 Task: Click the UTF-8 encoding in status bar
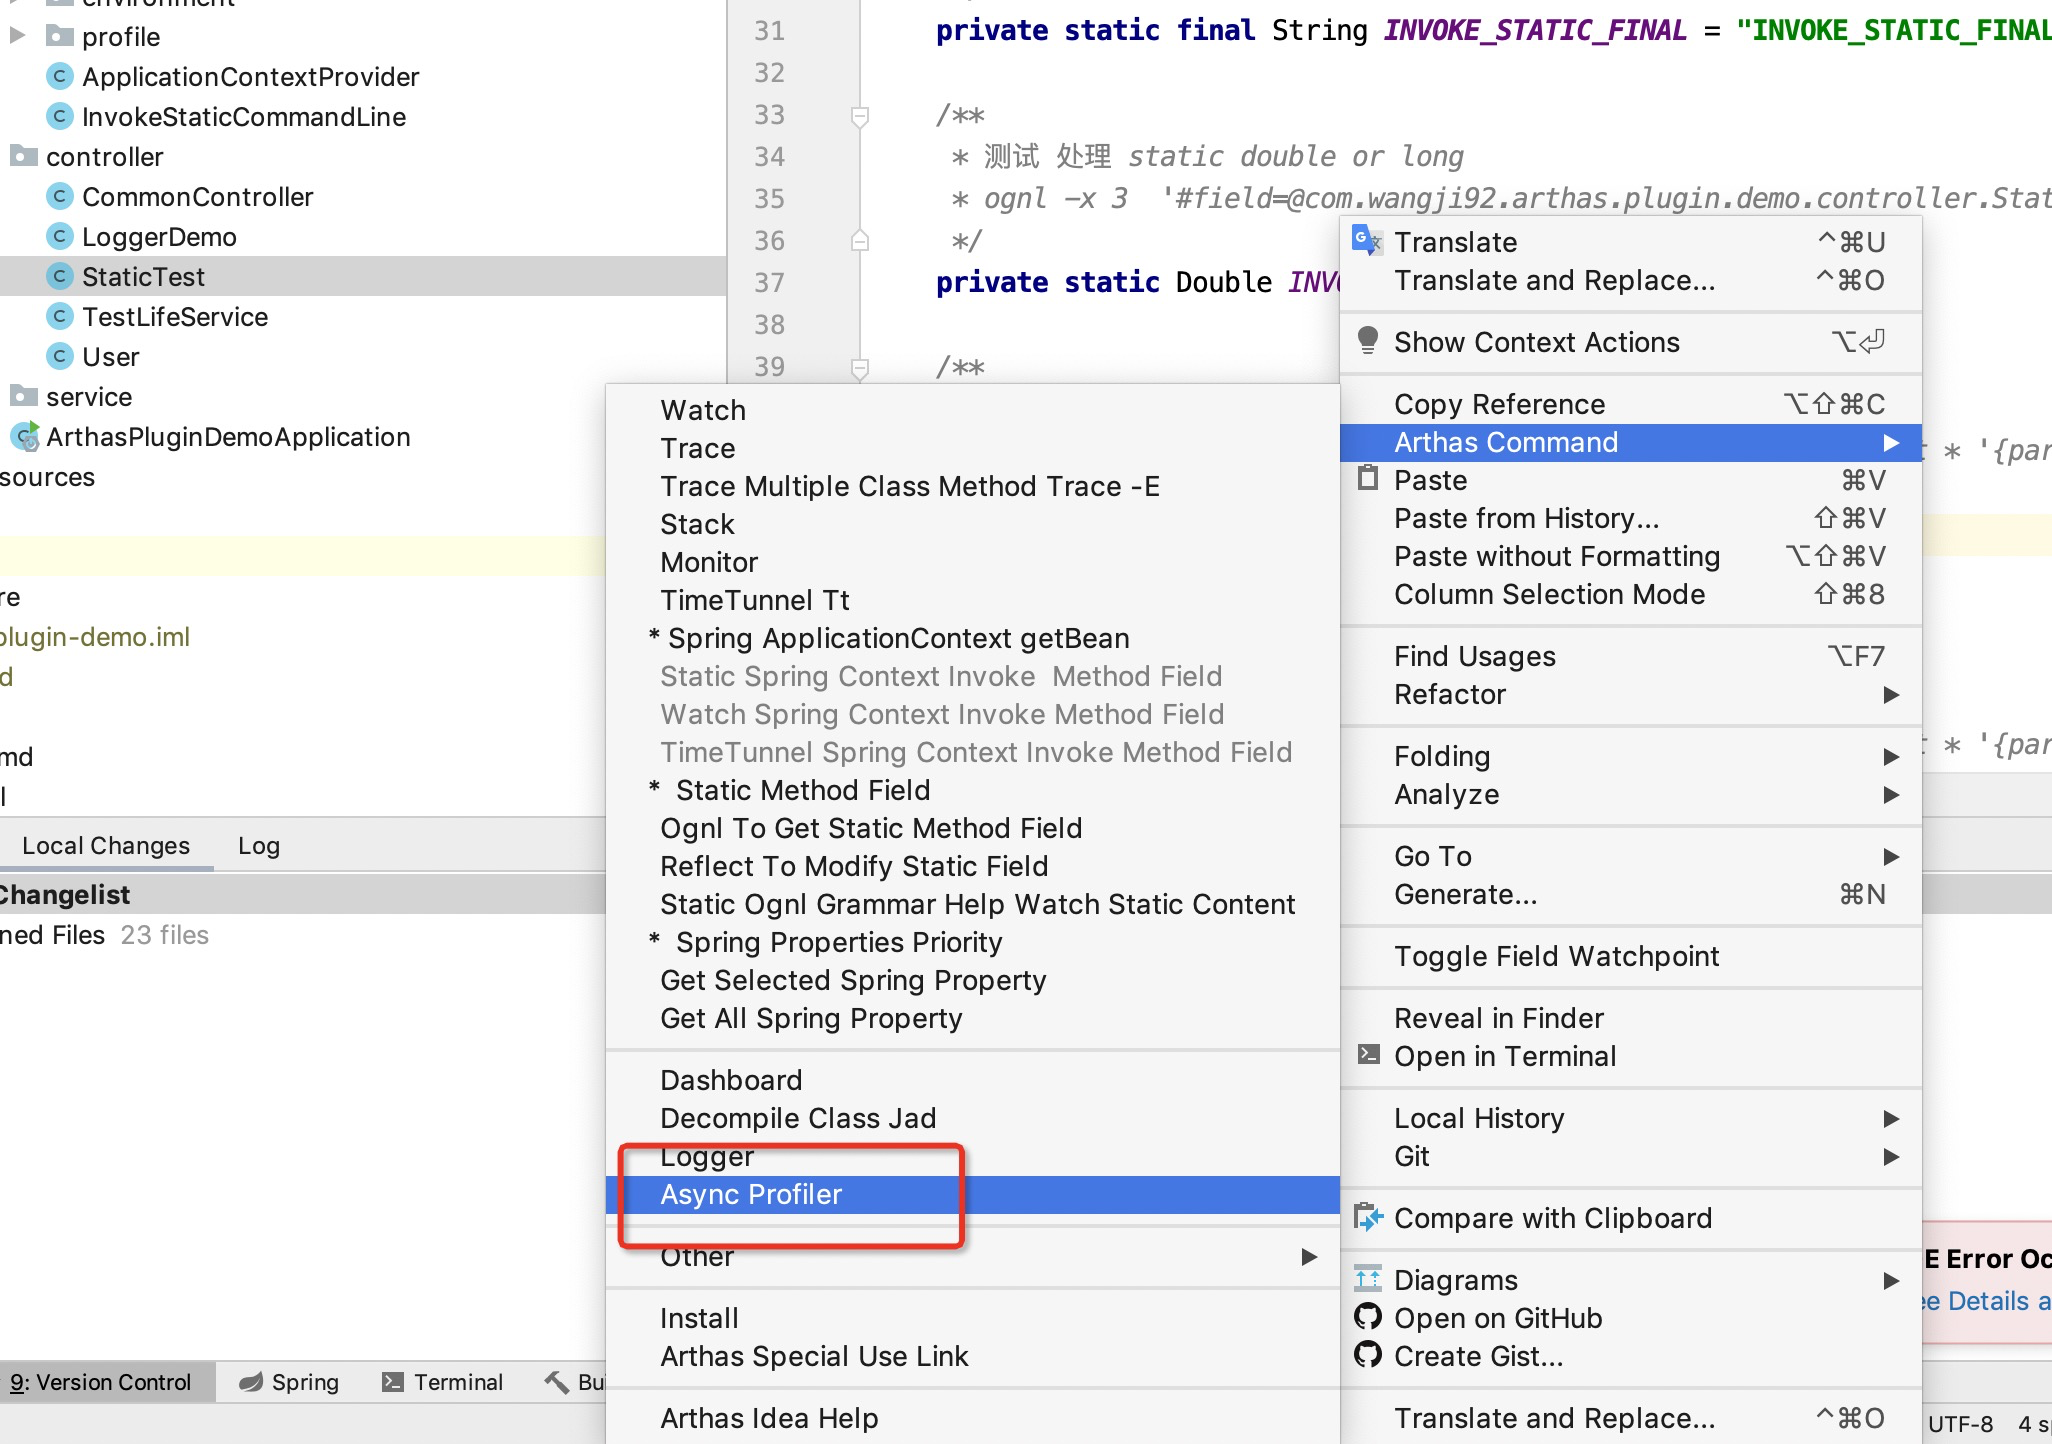click(x=1959, y=1423)
